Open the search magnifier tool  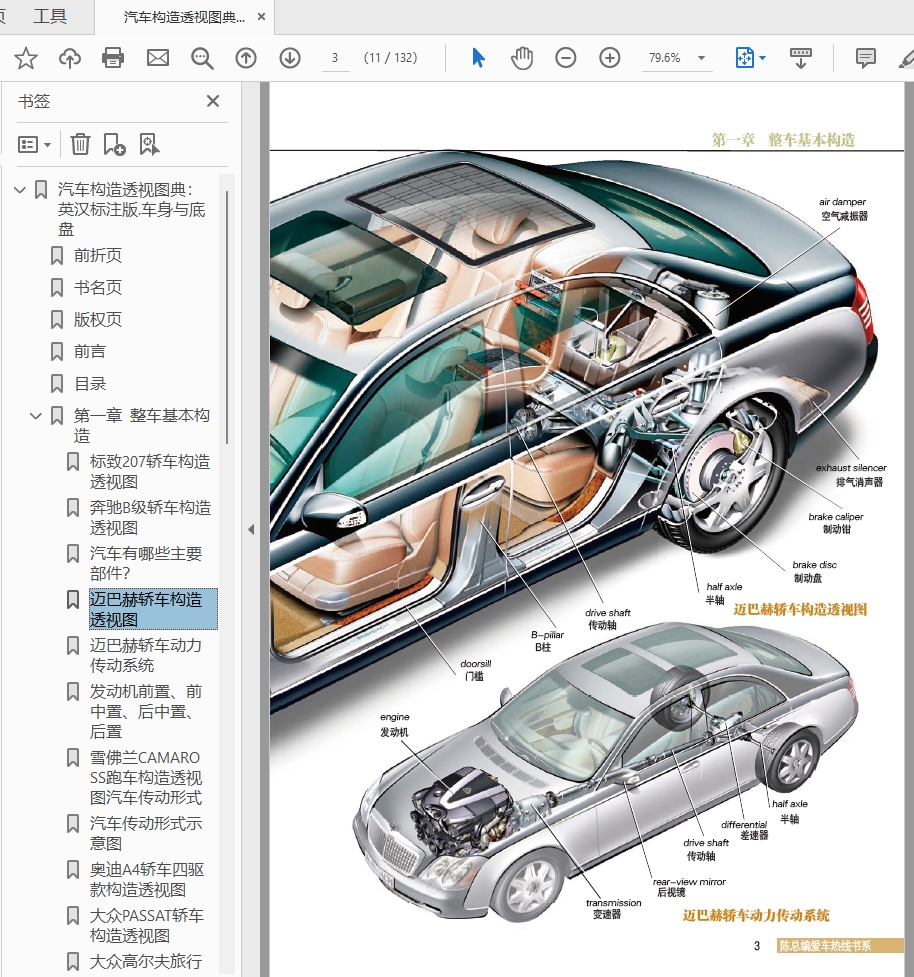click(202, 58)
